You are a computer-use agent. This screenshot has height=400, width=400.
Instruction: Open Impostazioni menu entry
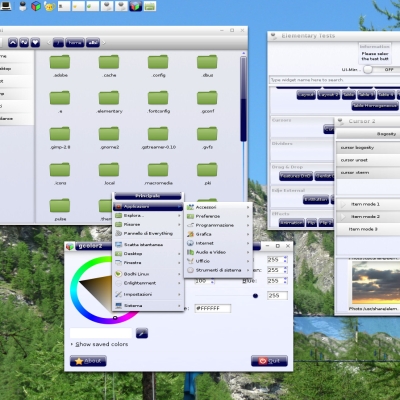point(148,294)
